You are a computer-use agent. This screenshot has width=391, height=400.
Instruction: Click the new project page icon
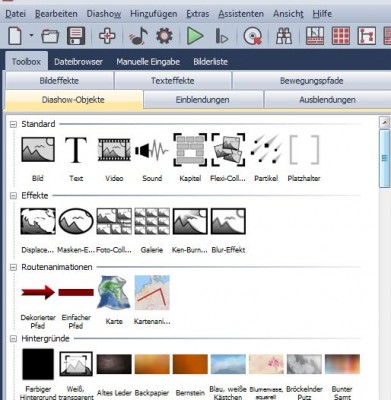15,36
